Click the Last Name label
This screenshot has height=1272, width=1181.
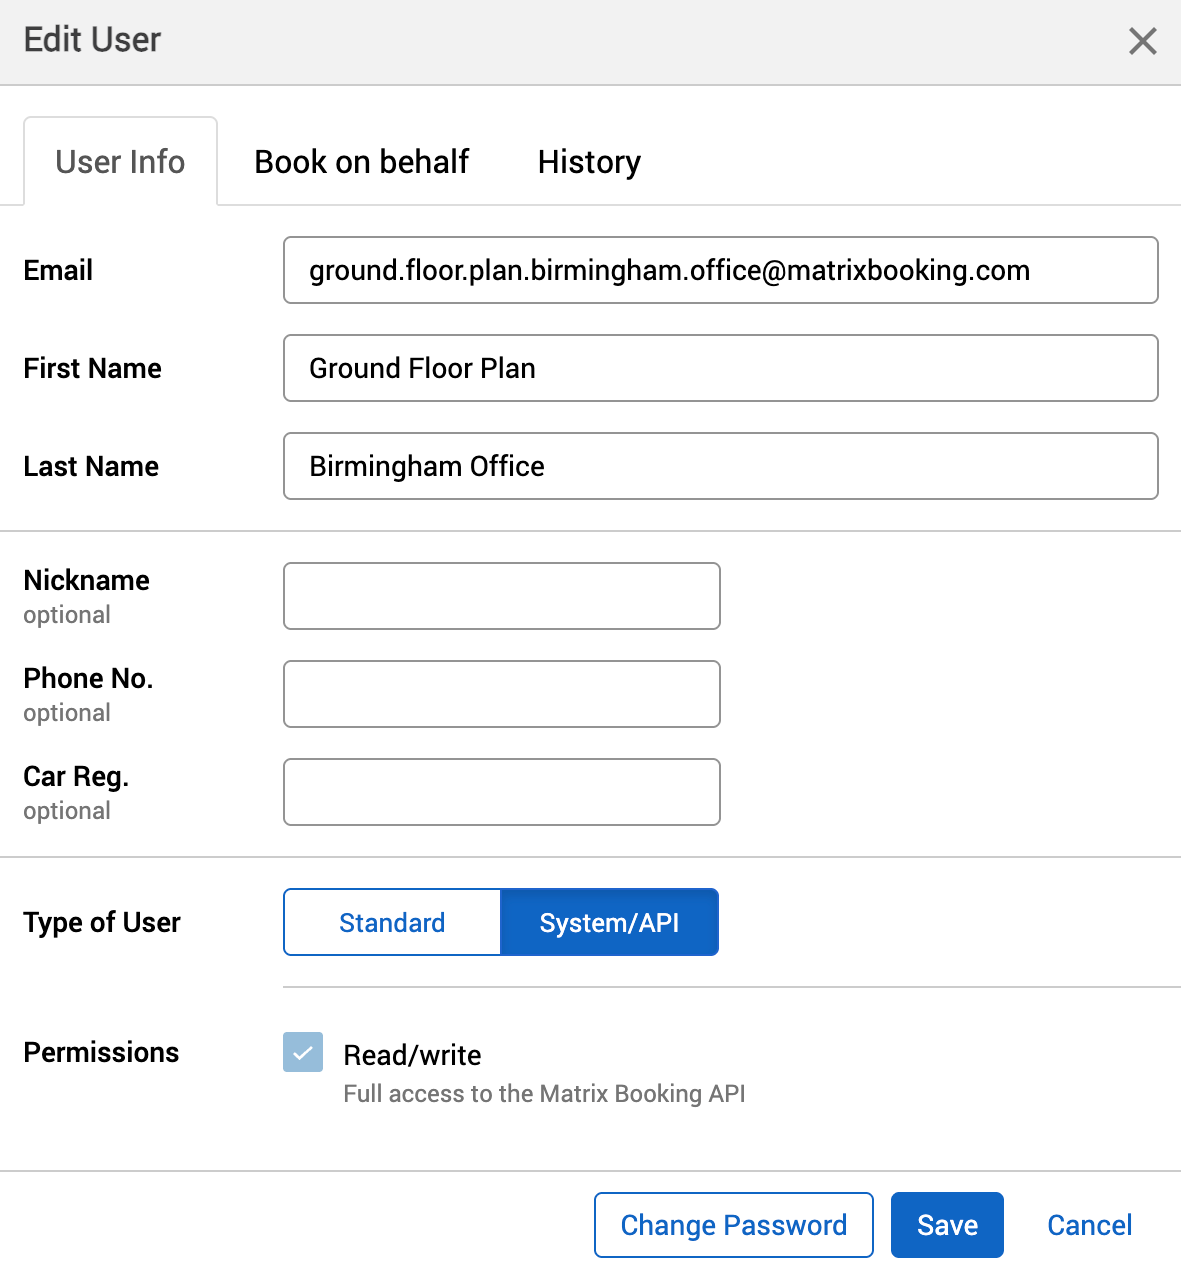tap(91, 466)
